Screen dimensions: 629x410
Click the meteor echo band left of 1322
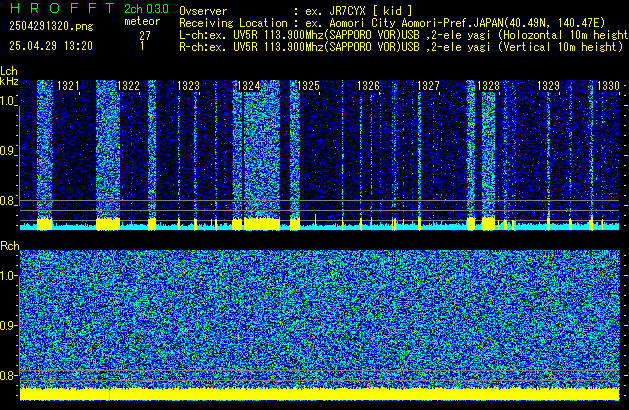[108, 154]
